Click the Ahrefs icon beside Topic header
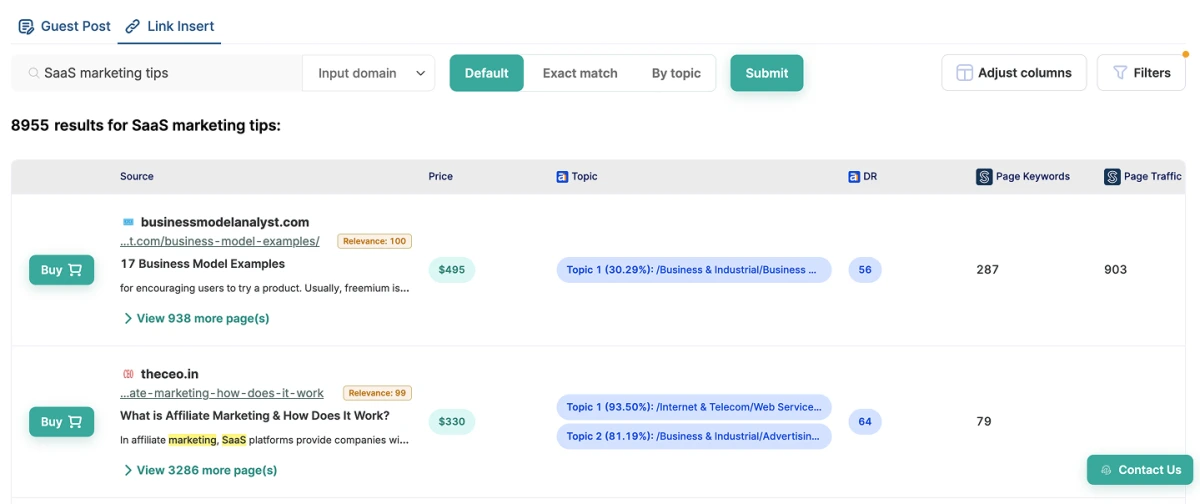The height and width of the screenshot is (504, 1200). tap(562, 176)
